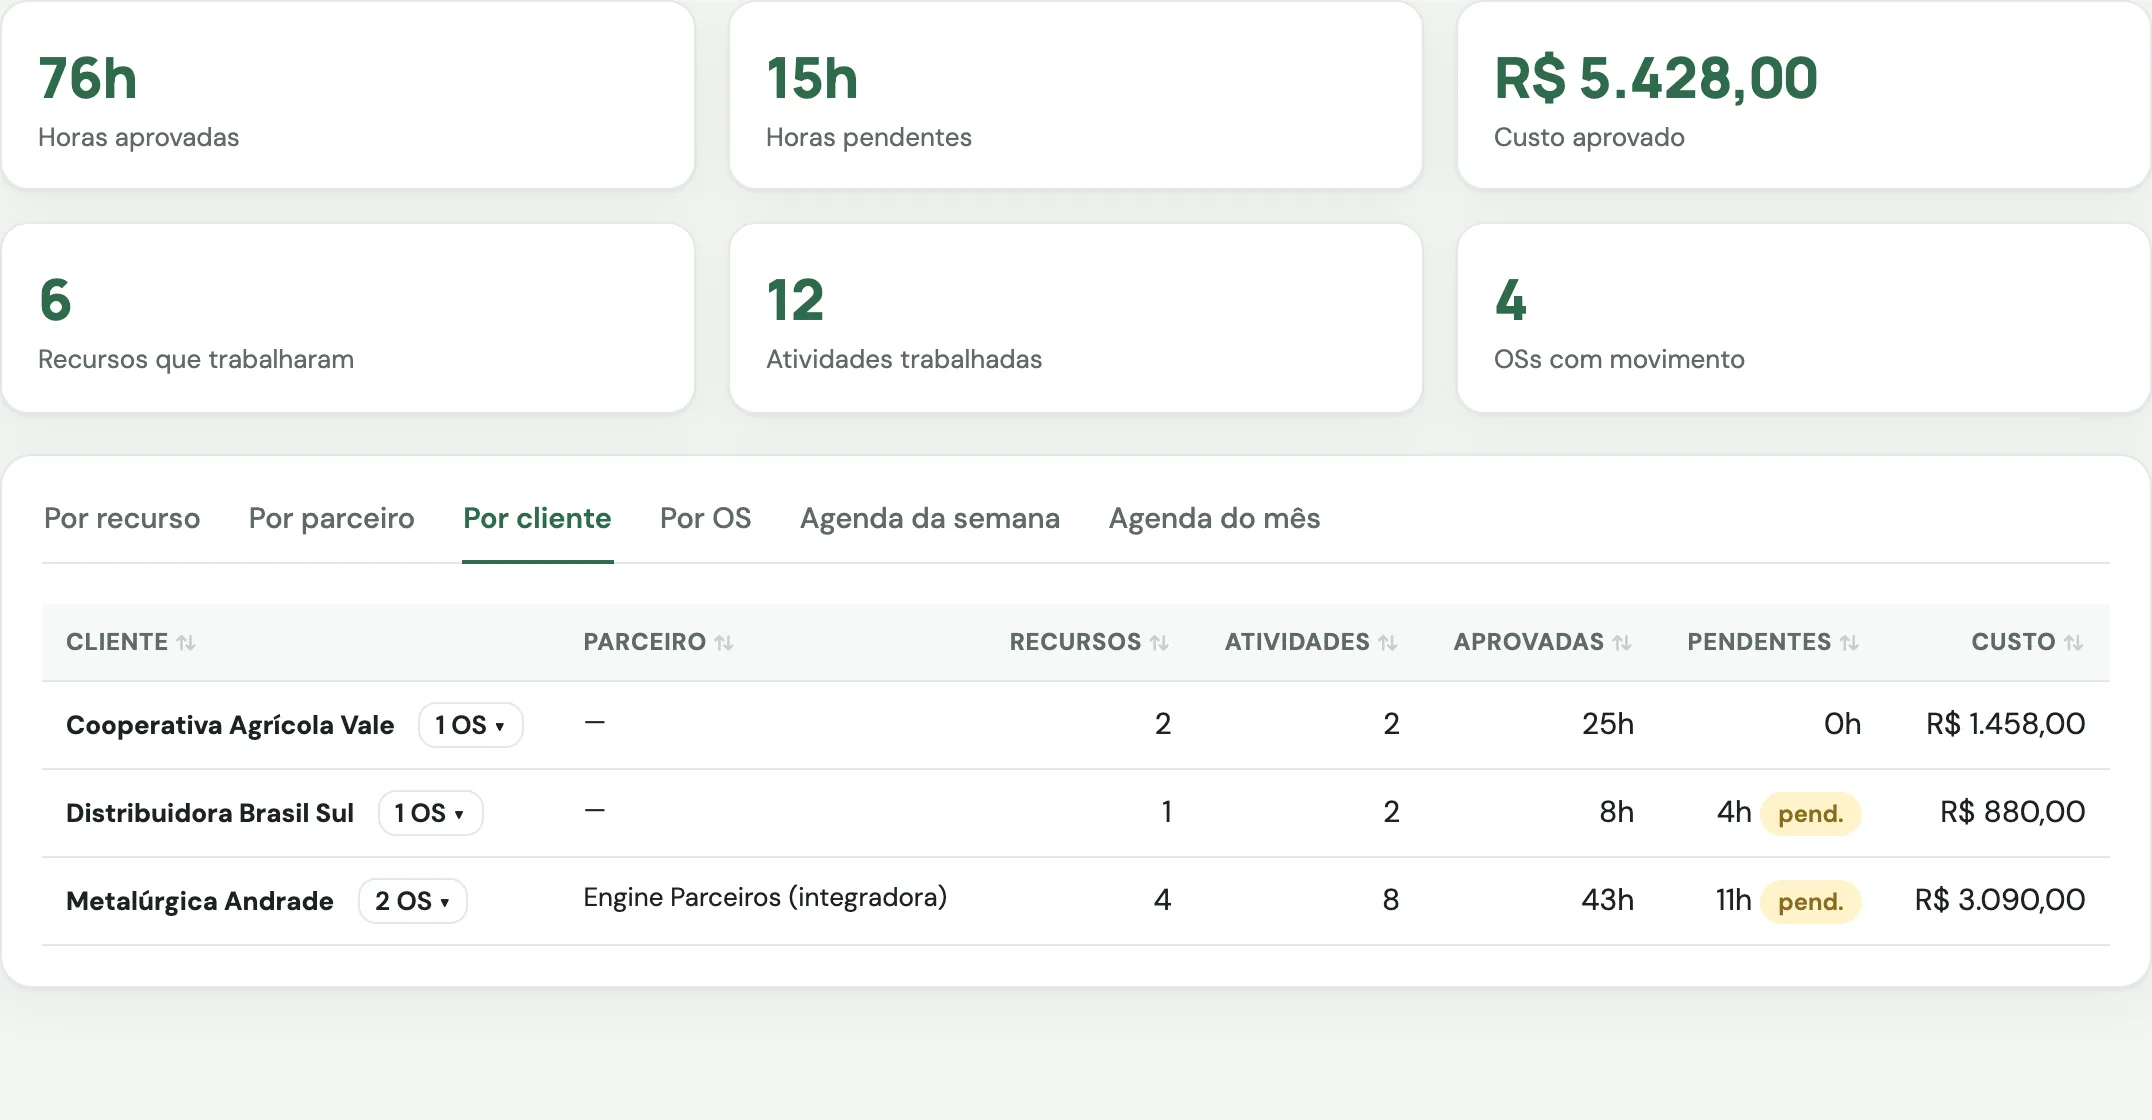The width and height of the screenshot is (2152, 1120).
Task: Show the Agenda do mês tab
Action: pyautogui.click(x=1214, y=518)
